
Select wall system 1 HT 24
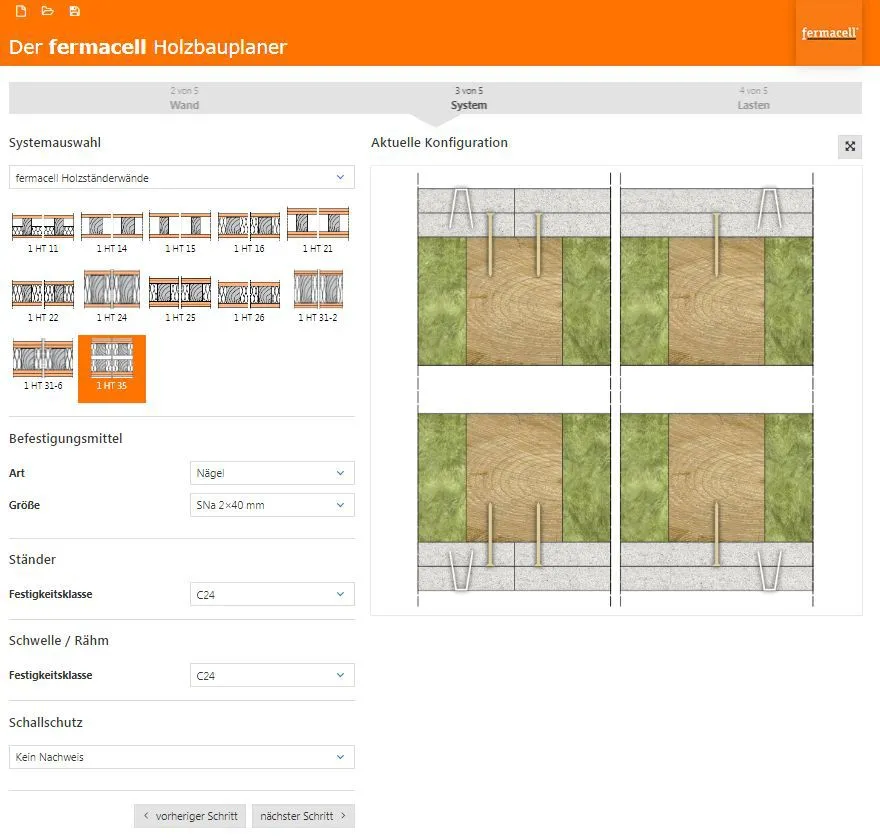(x=112, y=296)
